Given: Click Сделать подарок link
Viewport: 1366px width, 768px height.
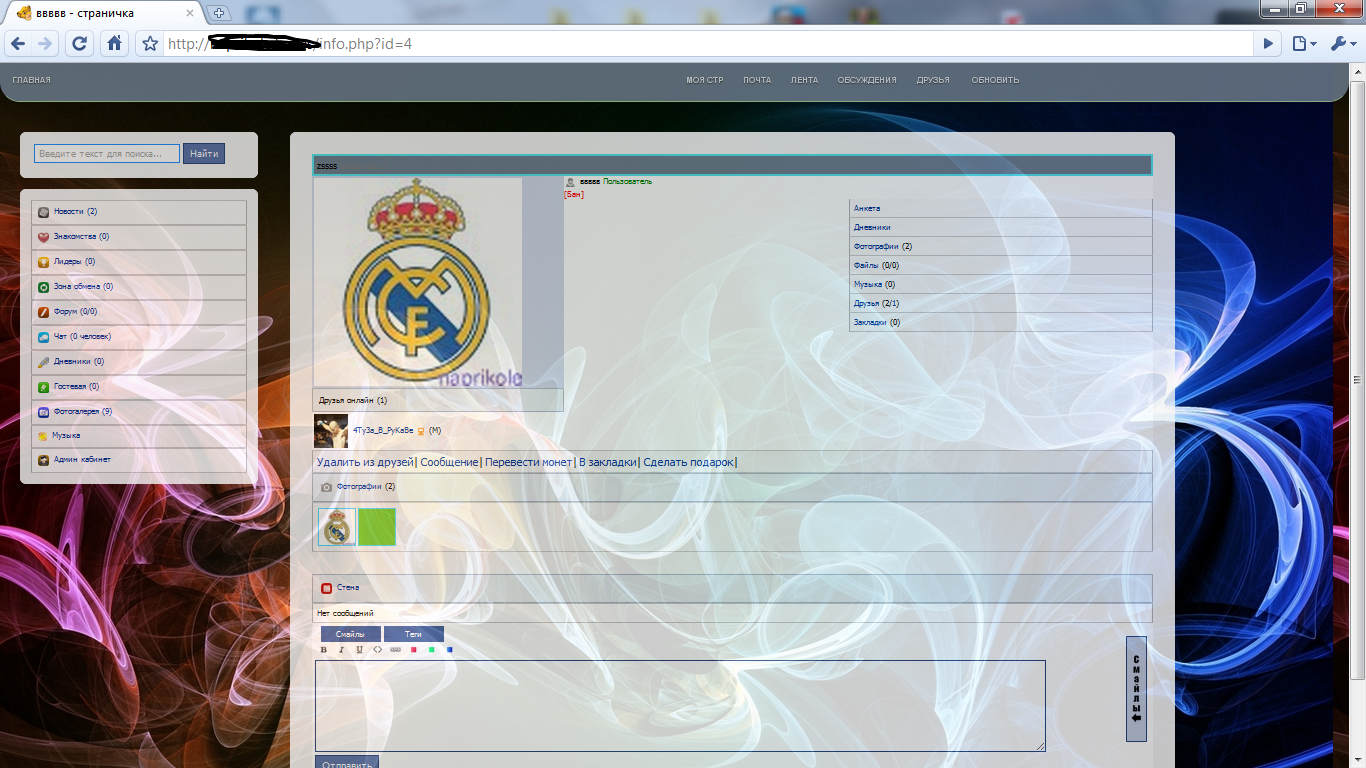Looking at the screenshot, I should pos(688,462).
